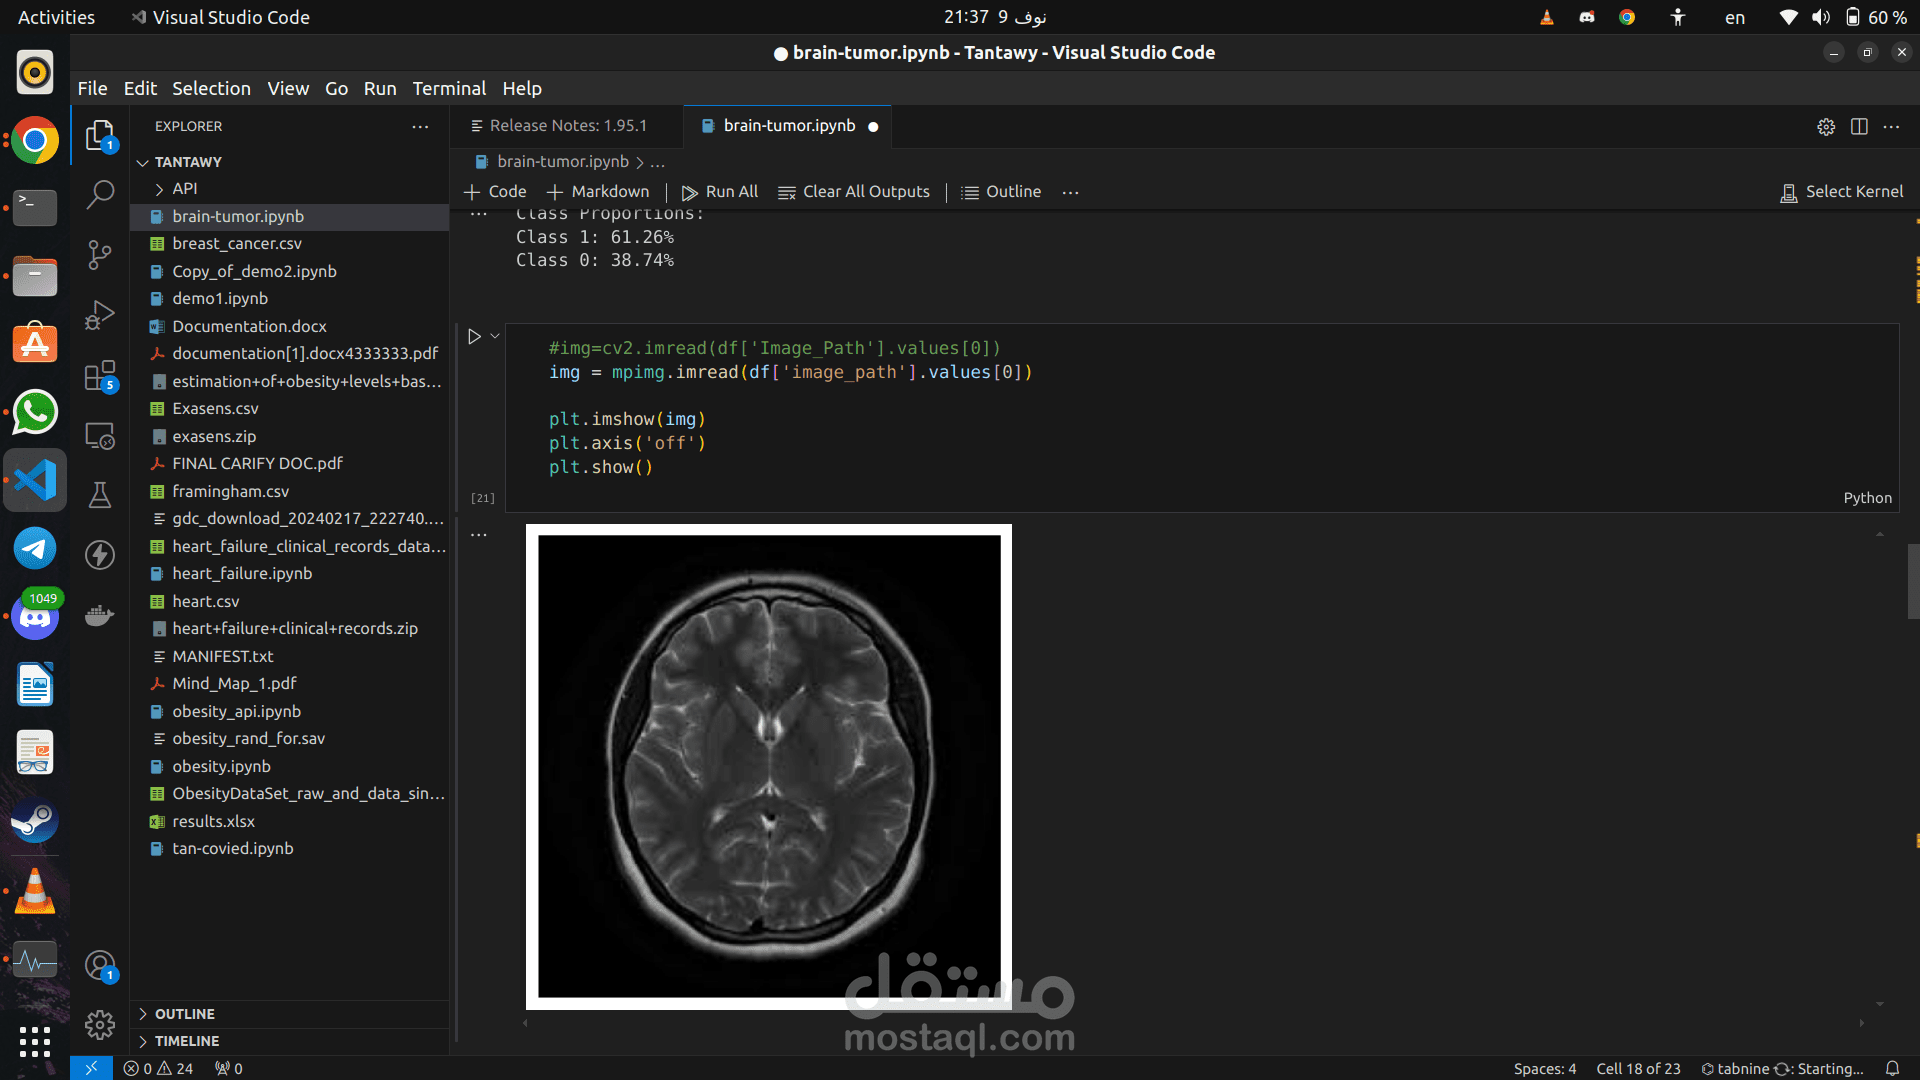Run the notebook cell with play button
Screen dimensions: 1920x1080
(474, 337)
